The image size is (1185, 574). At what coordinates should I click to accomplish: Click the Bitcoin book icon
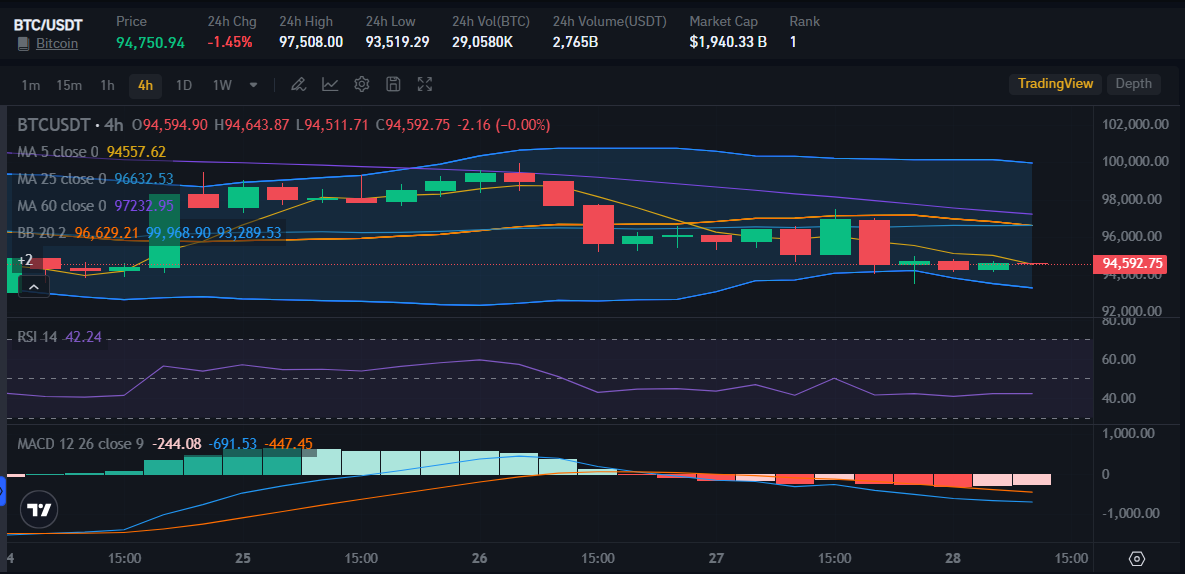click(23, 44)
